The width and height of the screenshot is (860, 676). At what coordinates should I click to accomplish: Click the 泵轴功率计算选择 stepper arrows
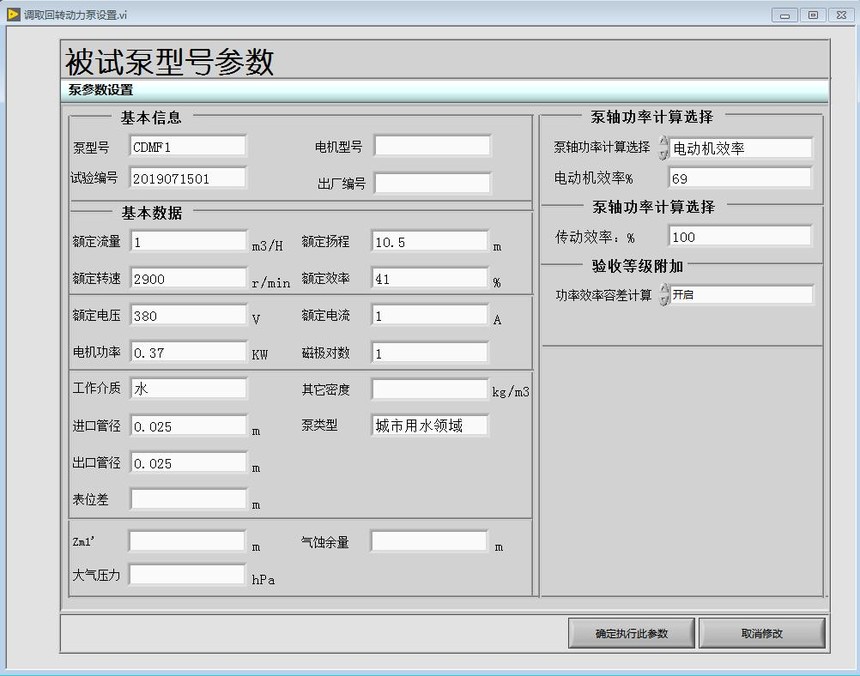[661, 148]
